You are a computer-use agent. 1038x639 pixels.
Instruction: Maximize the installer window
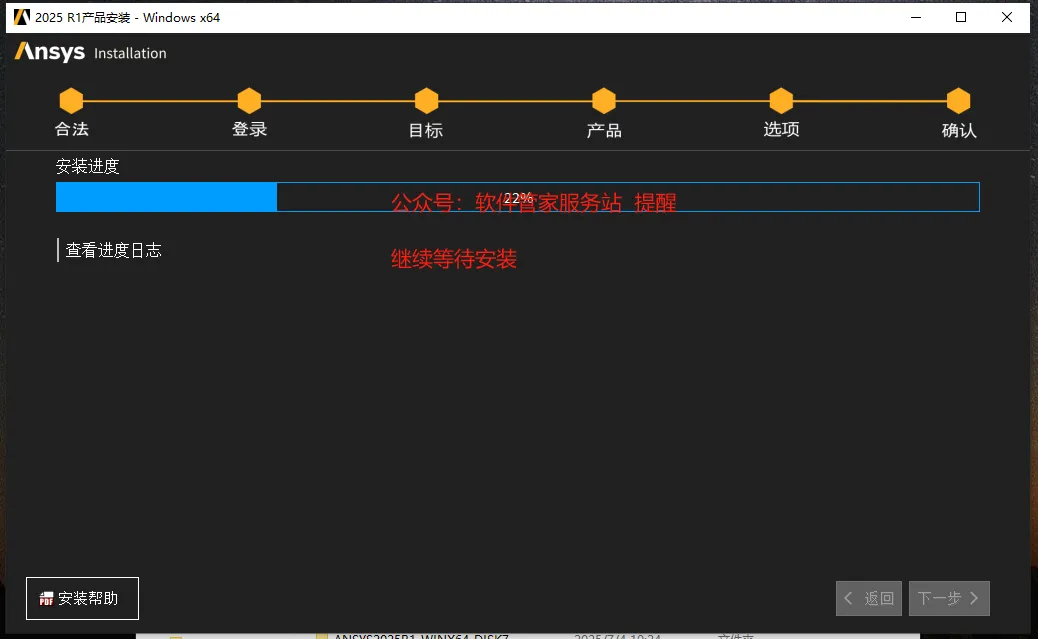coord(961,17)
